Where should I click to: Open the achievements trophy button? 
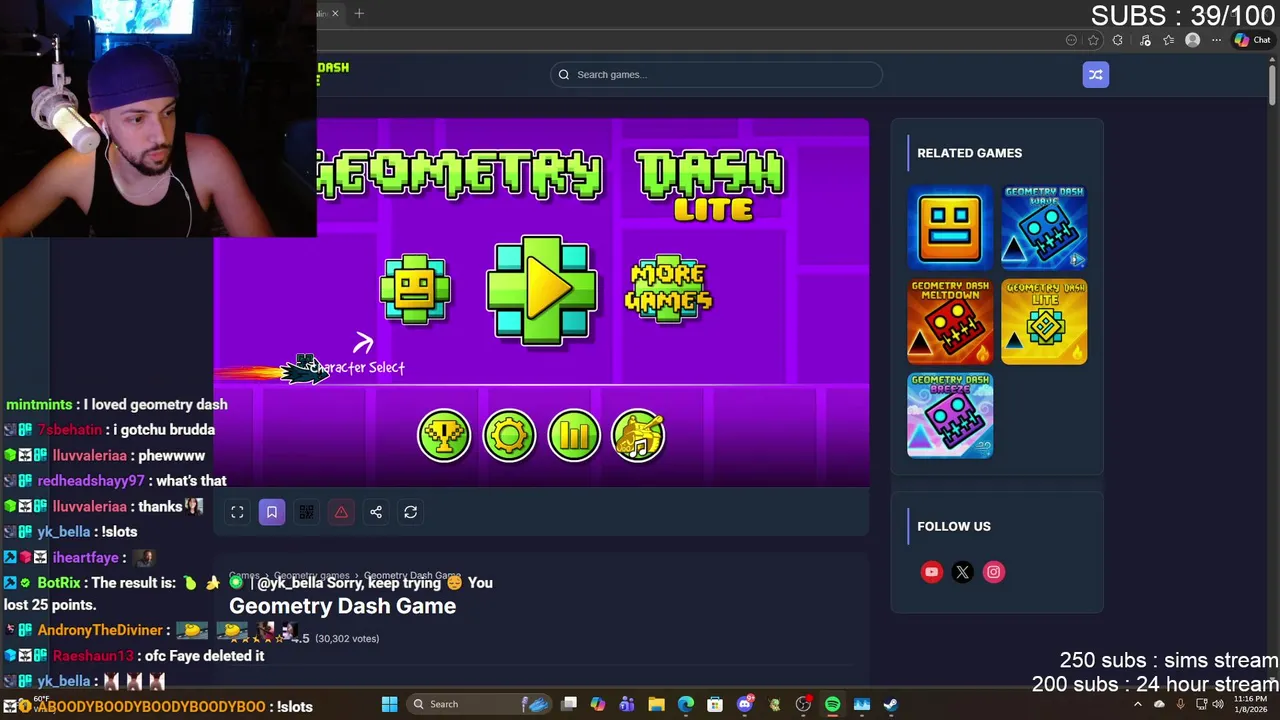(444, 435)
